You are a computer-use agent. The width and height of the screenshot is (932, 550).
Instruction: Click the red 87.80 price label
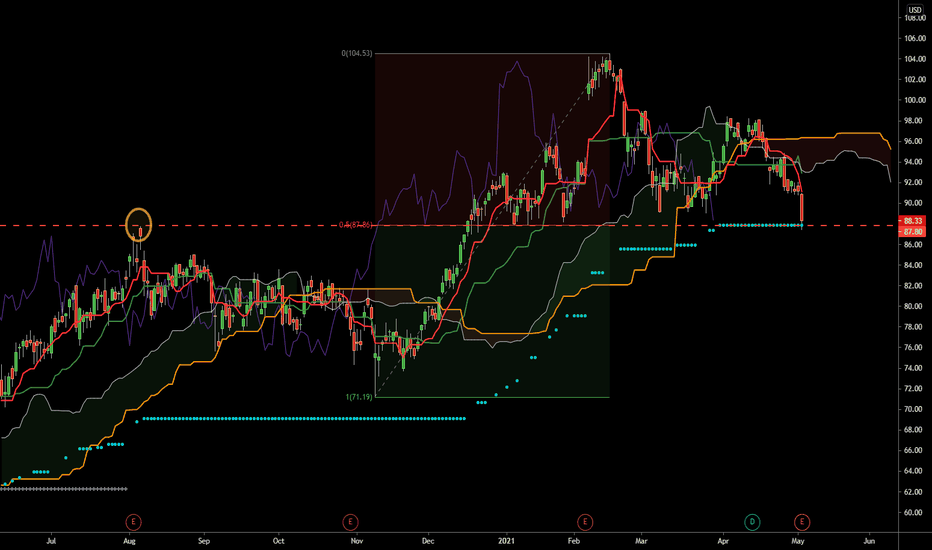coord(913,232)
